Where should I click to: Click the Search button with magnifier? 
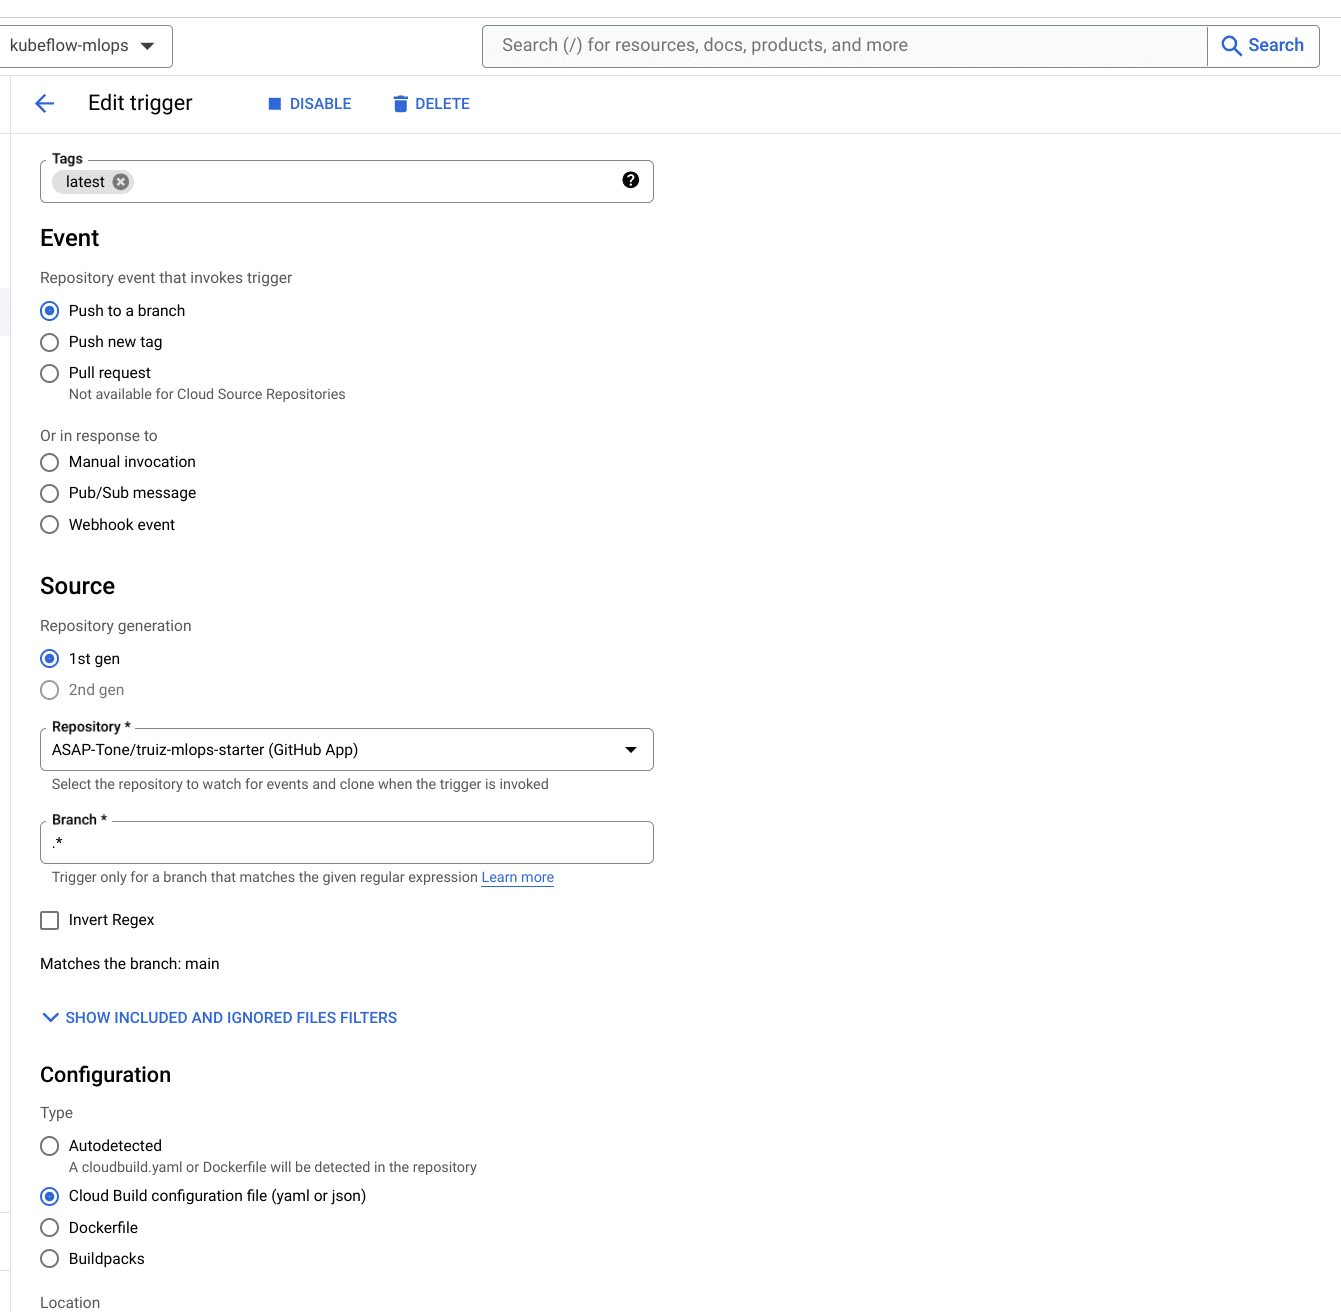coord(1262,46)
